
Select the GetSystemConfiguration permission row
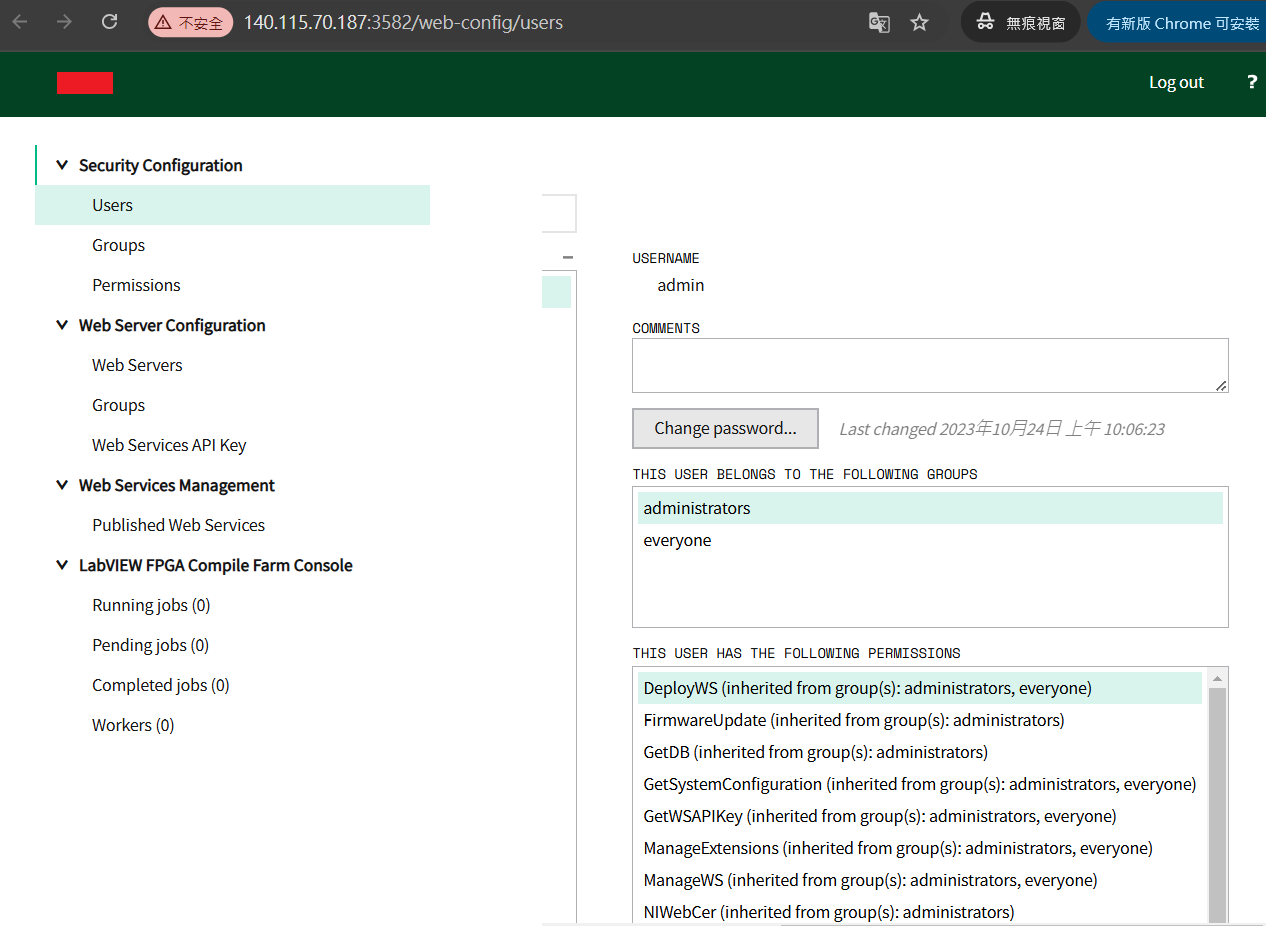(920, 784)
